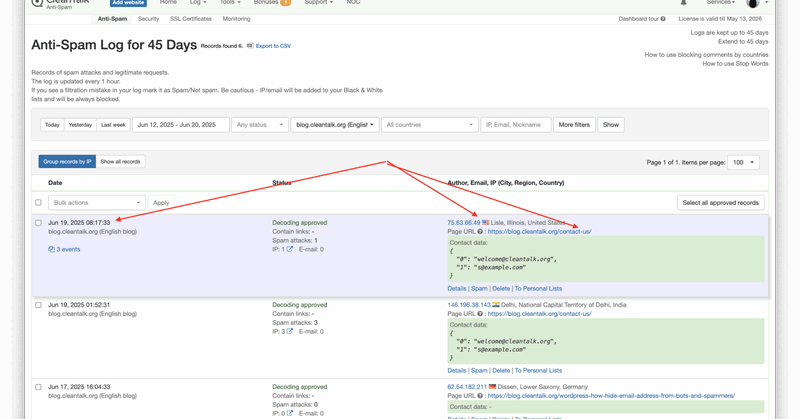
Task: Open the blog.cleantalk.org website selector
Action: point(335,125)
